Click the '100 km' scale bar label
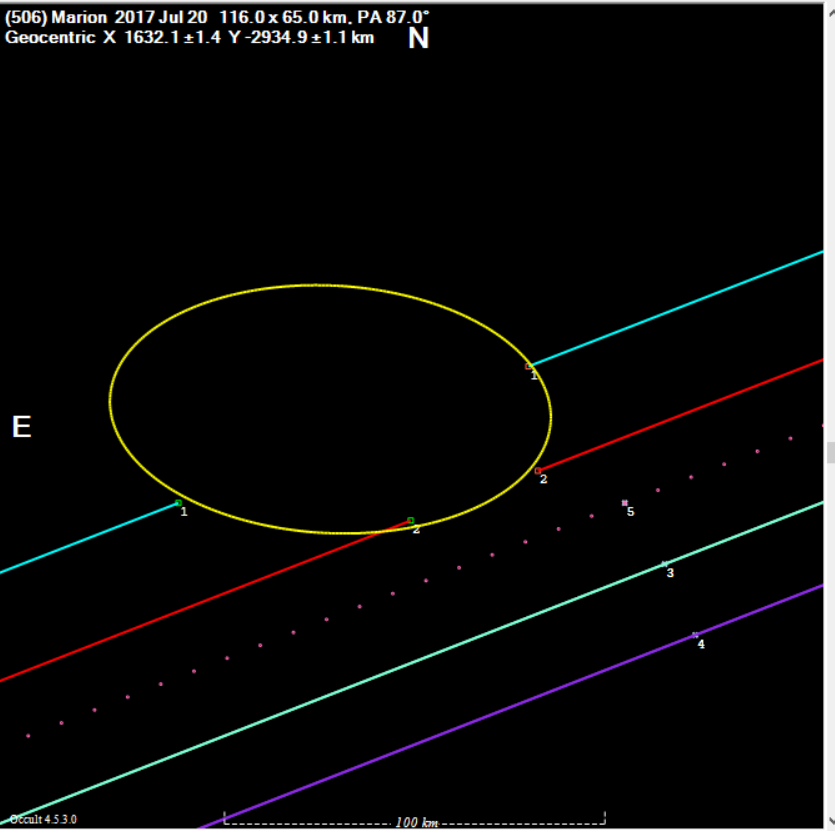 (x=416, y=822)
